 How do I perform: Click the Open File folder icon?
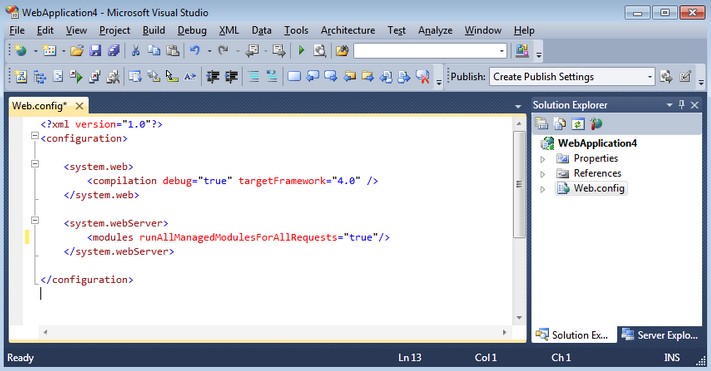77,50
